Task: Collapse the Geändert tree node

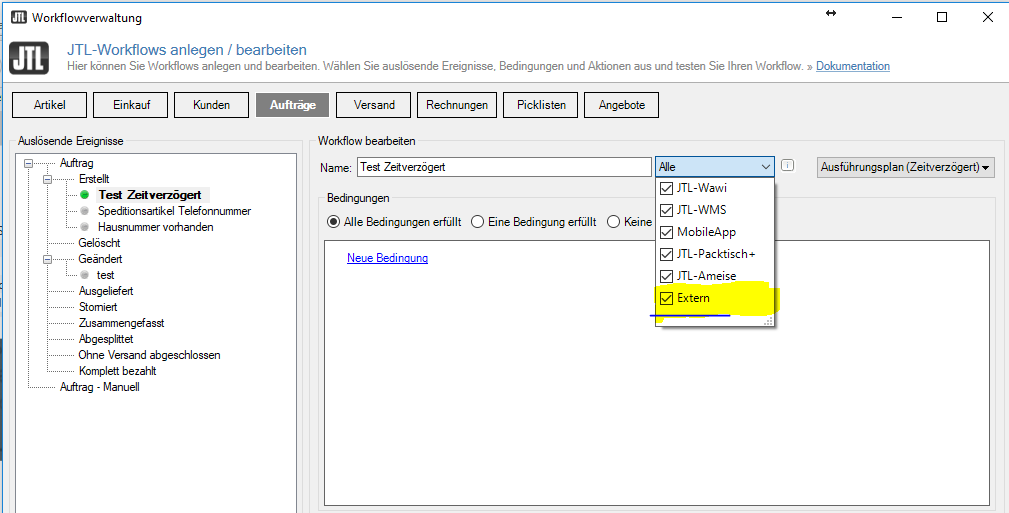Action: click(47, 259)
